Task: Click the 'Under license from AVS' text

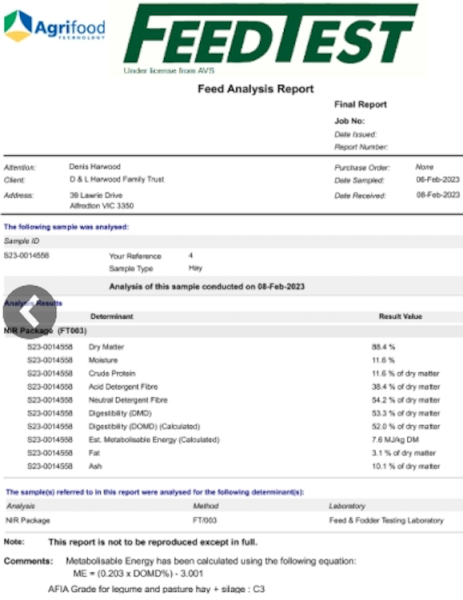Action: pyautogui.click(x=169, y=71)
